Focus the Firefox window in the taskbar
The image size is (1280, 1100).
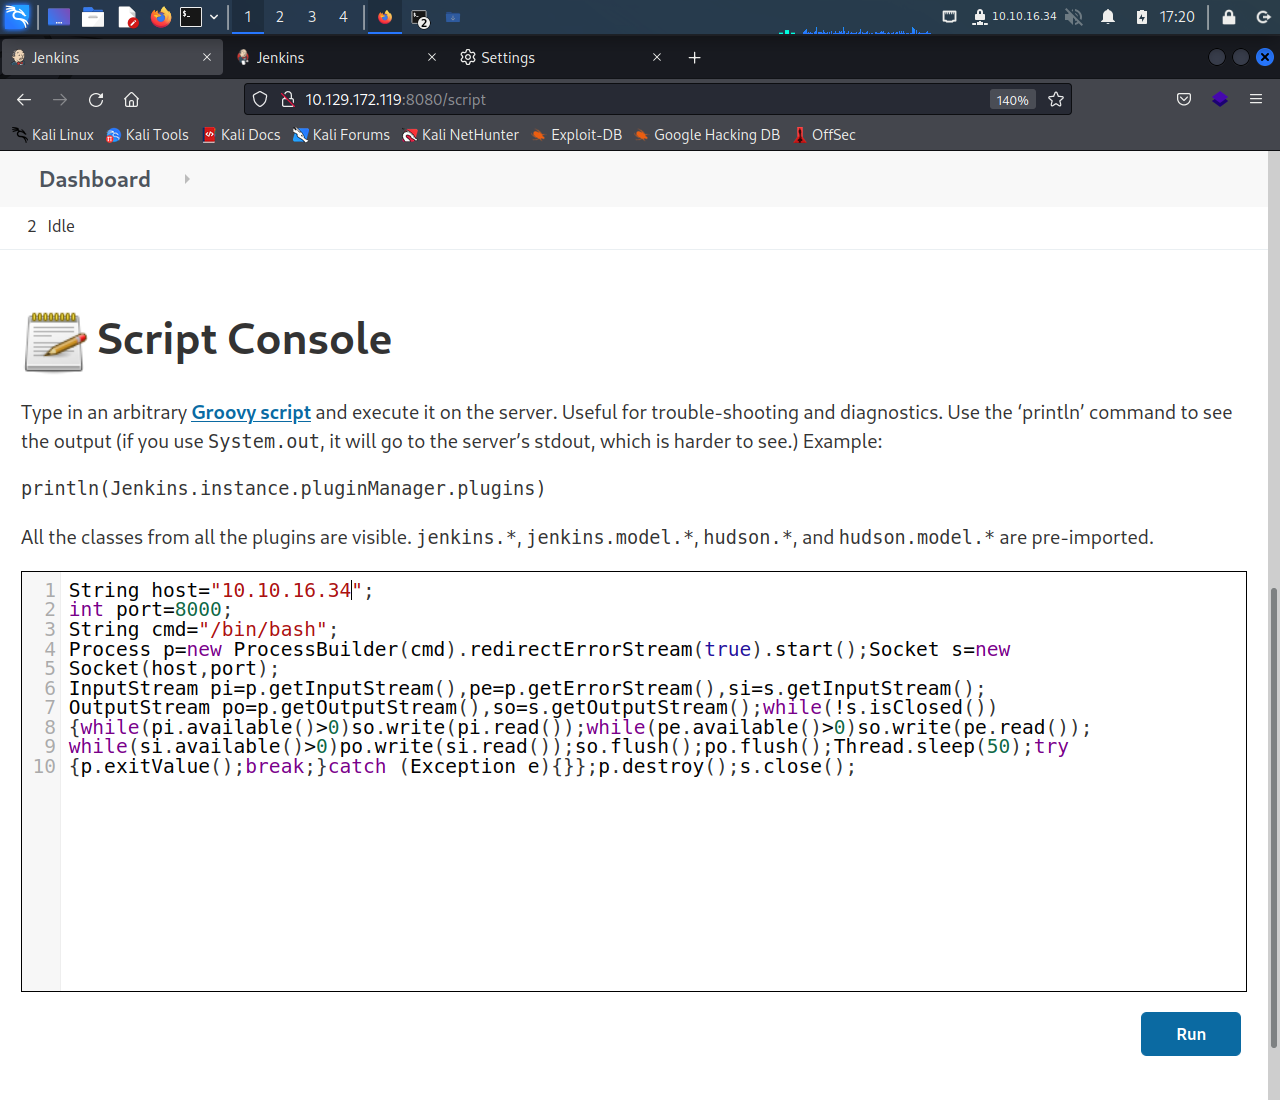(x=385, y=17)
